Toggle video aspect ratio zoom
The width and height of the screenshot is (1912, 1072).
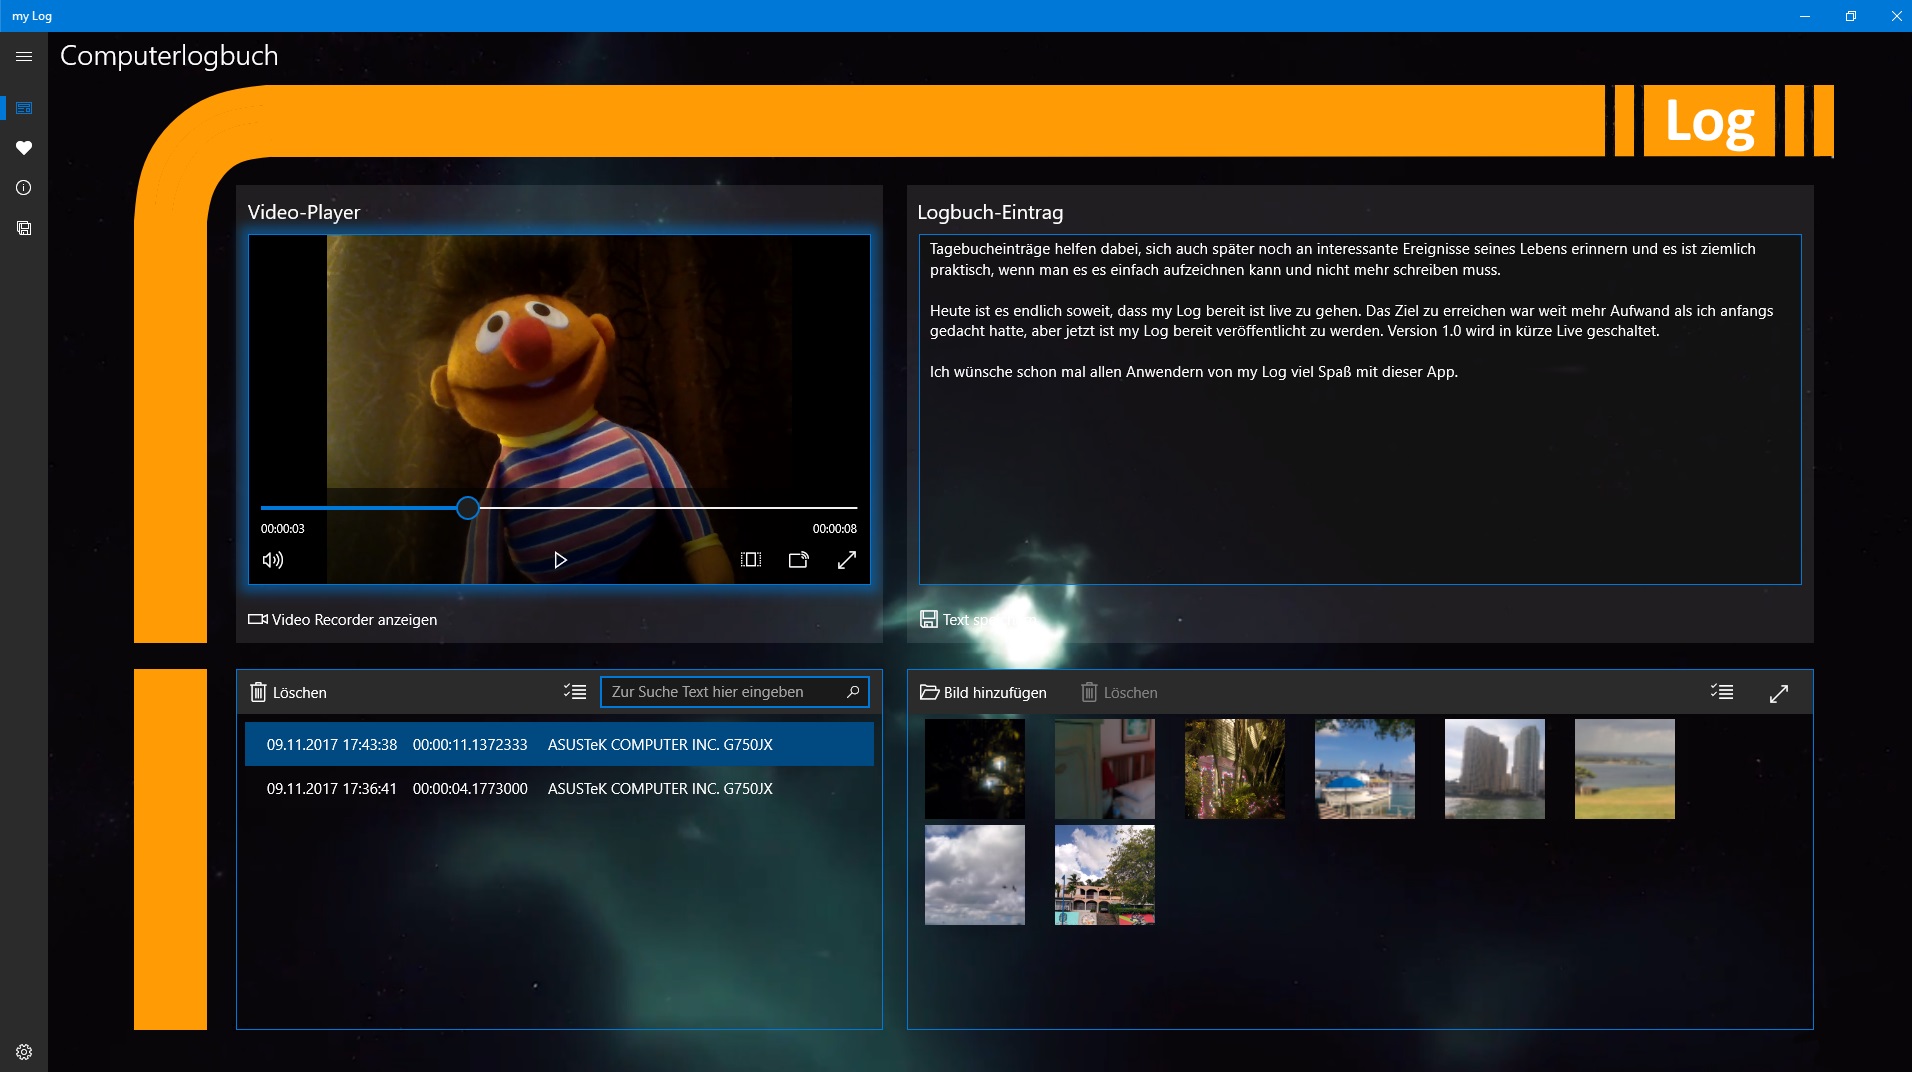tap(751, 560)
